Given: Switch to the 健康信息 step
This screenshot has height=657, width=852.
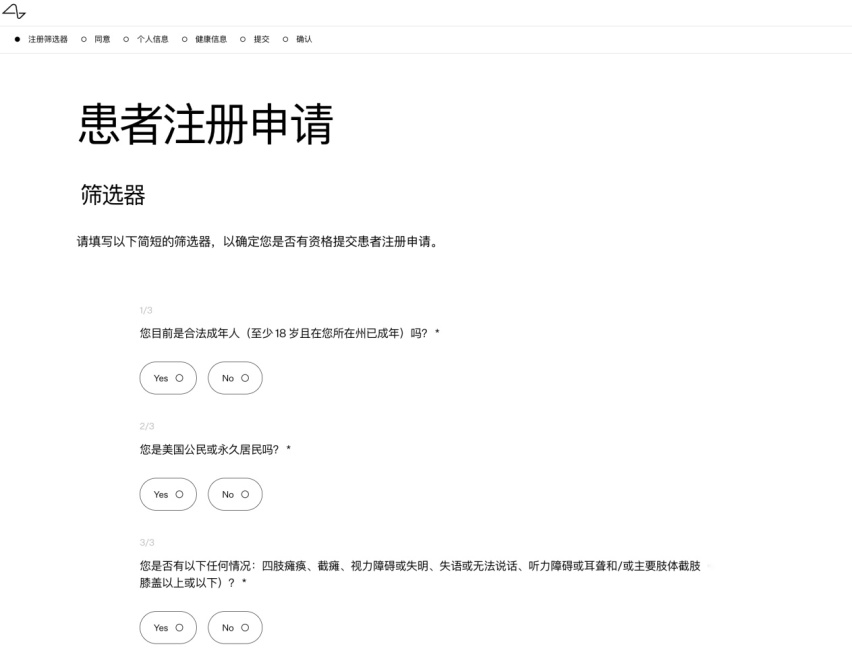Looking at the screenshot, I should click(x=204, y=39).
